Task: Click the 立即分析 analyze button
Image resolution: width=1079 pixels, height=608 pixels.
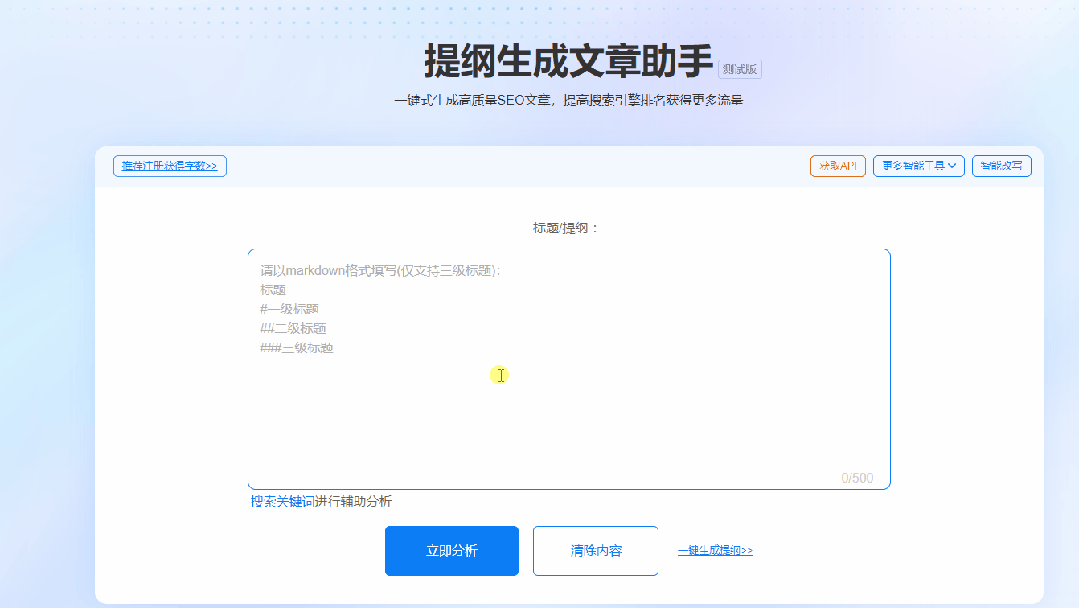Action: [451, 550]
